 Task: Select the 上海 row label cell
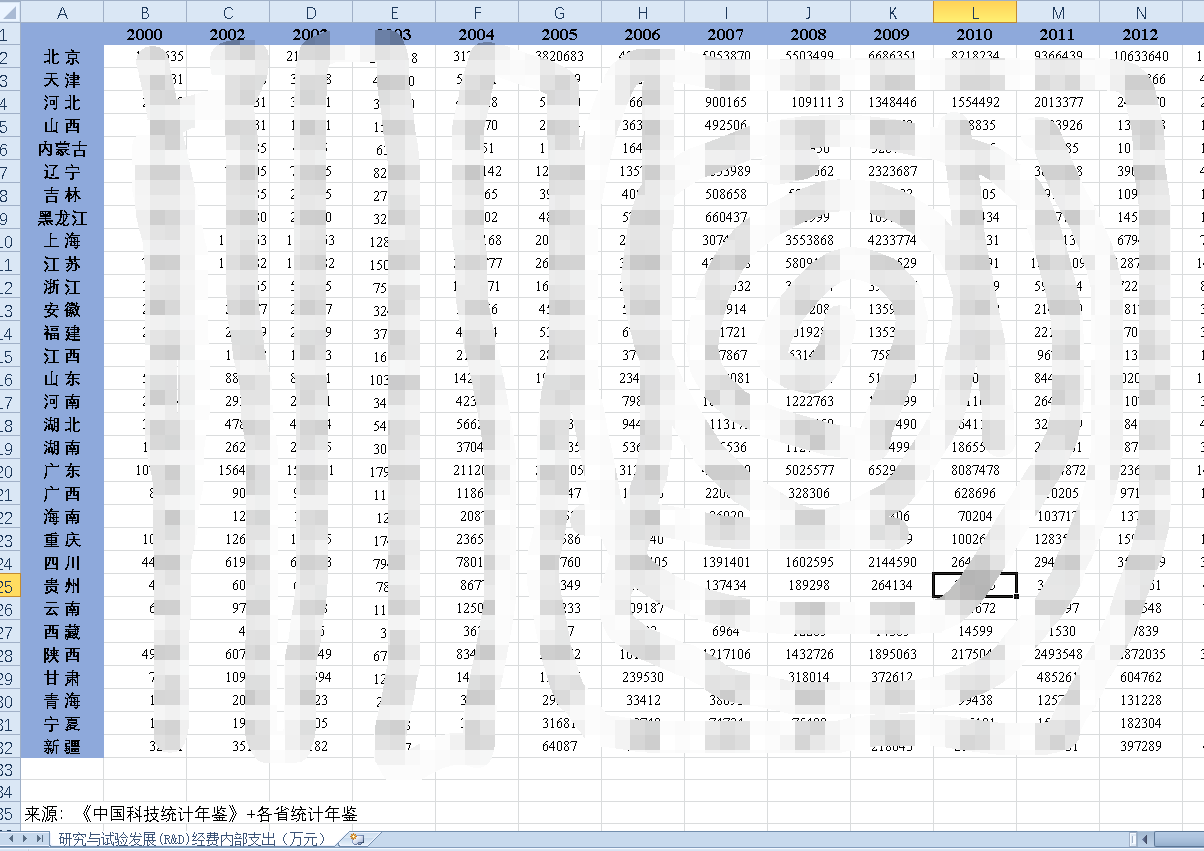pos(62,241)
